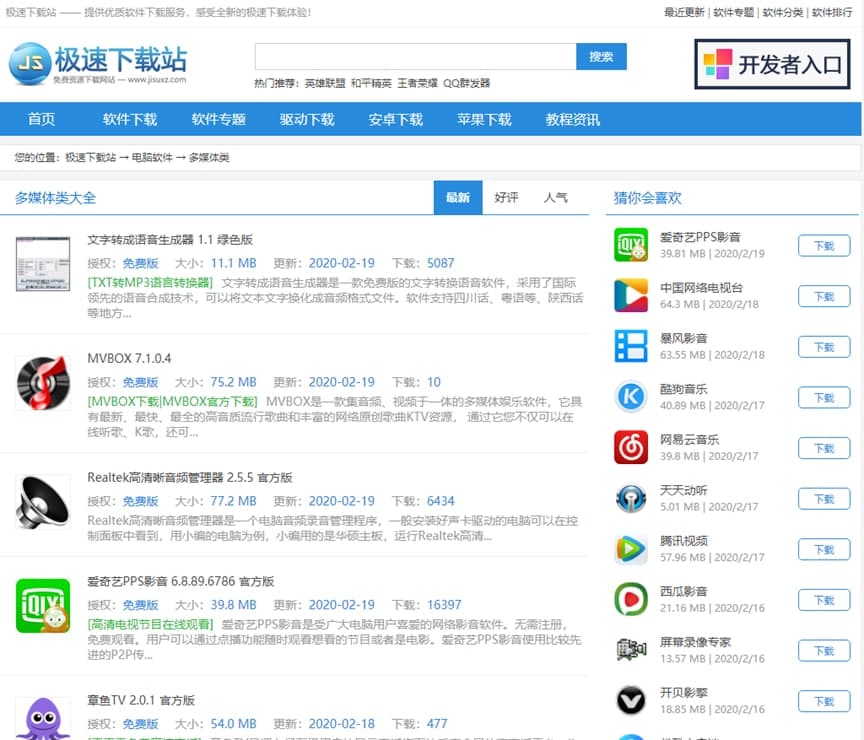
Task: Click the 极速下载站 JS logo
Action: coord(98,63)
